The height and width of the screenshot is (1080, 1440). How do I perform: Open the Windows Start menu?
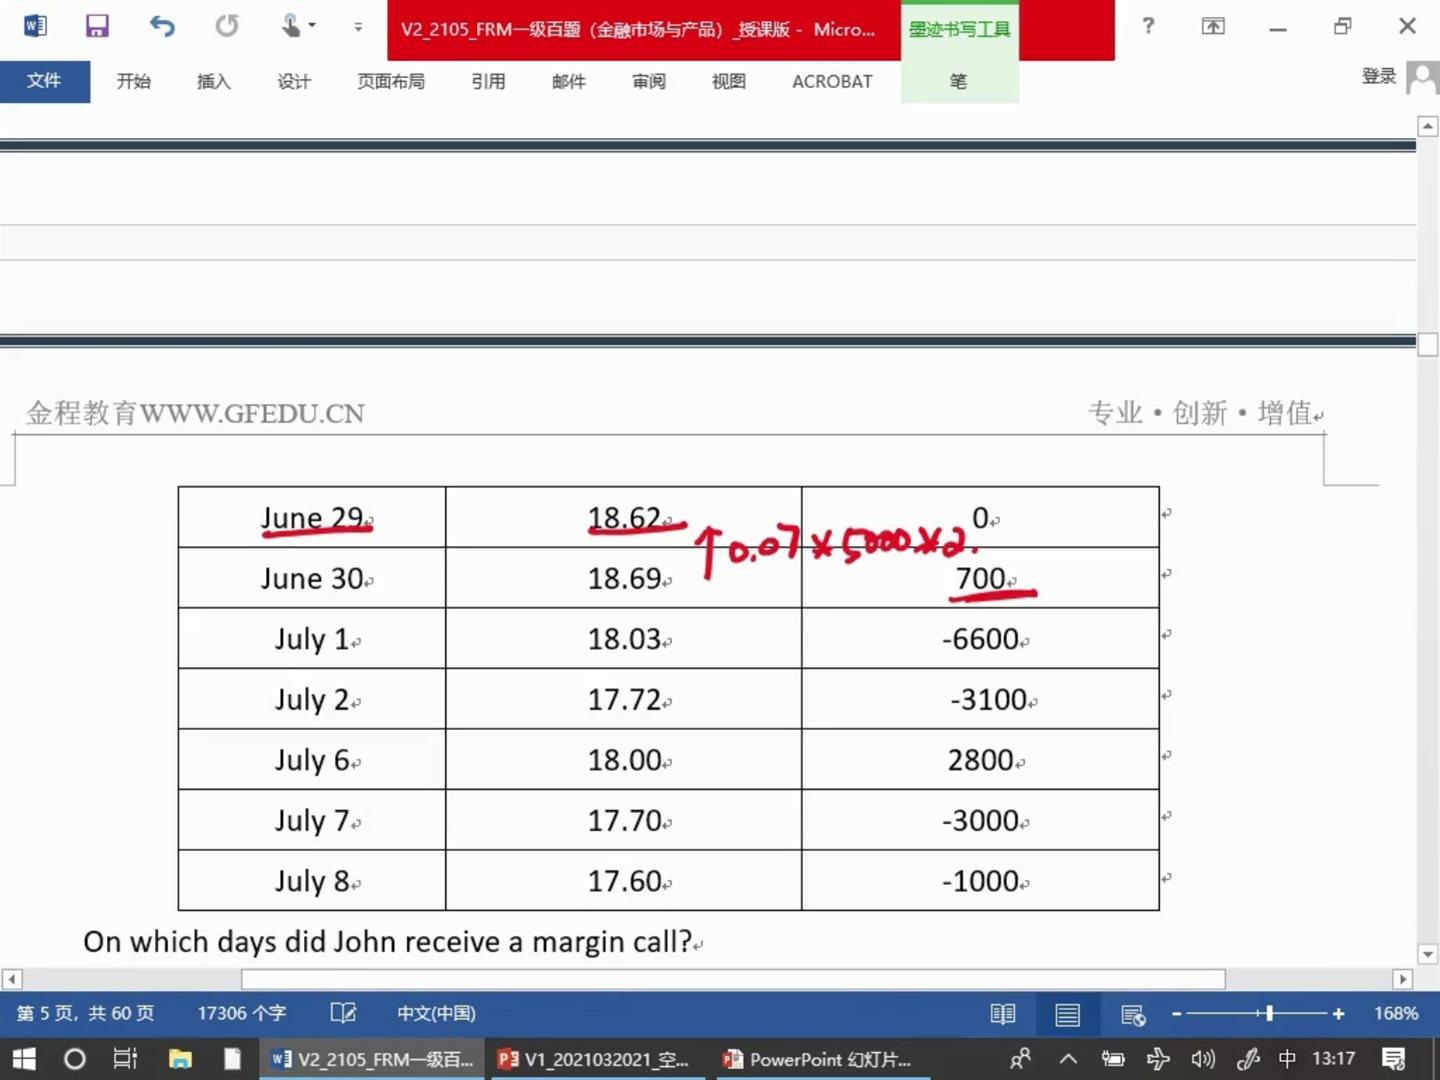(23, 1059)
